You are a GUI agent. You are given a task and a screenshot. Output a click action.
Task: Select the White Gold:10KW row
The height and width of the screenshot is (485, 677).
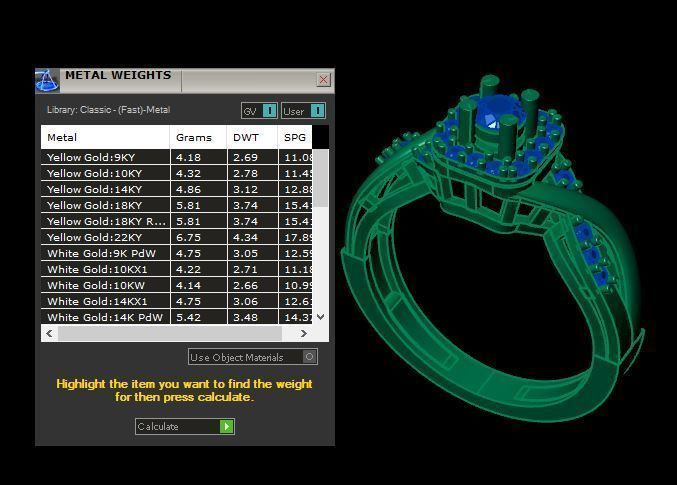(x=177, y=285)
